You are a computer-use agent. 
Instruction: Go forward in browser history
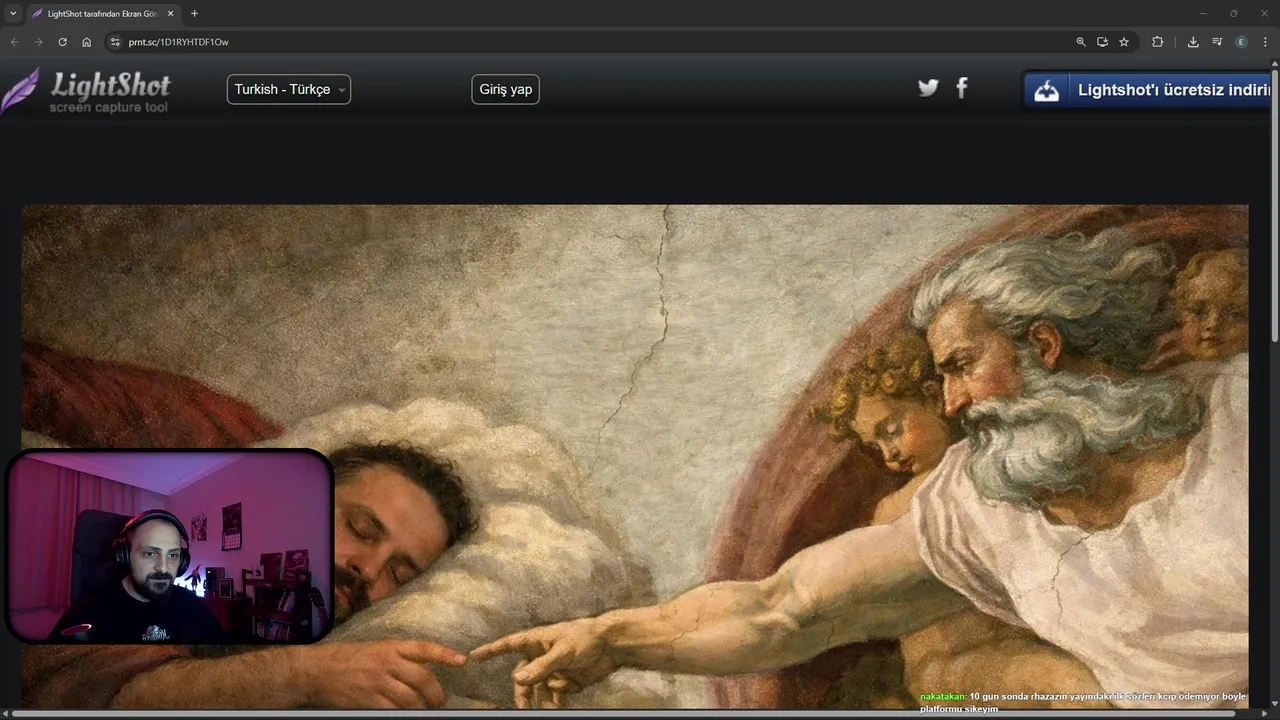coord(38,42)
